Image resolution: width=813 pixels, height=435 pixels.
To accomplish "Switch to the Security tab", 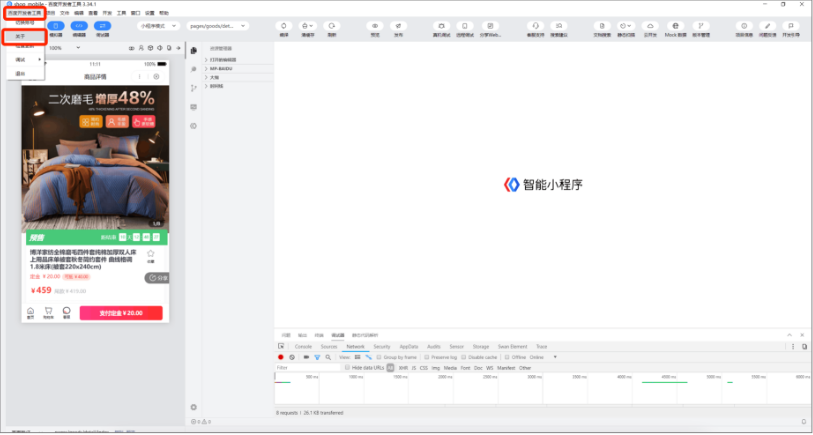I will tap(382, 346).
